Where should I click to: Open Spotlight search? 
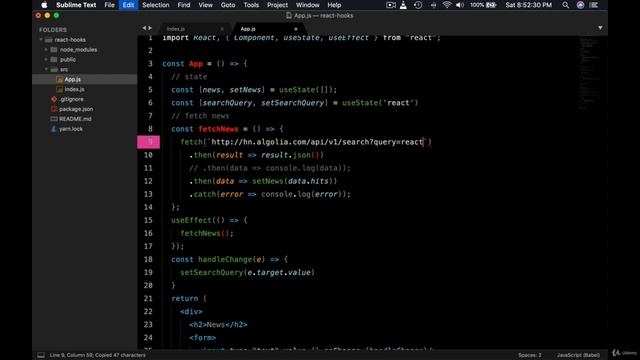565,5
